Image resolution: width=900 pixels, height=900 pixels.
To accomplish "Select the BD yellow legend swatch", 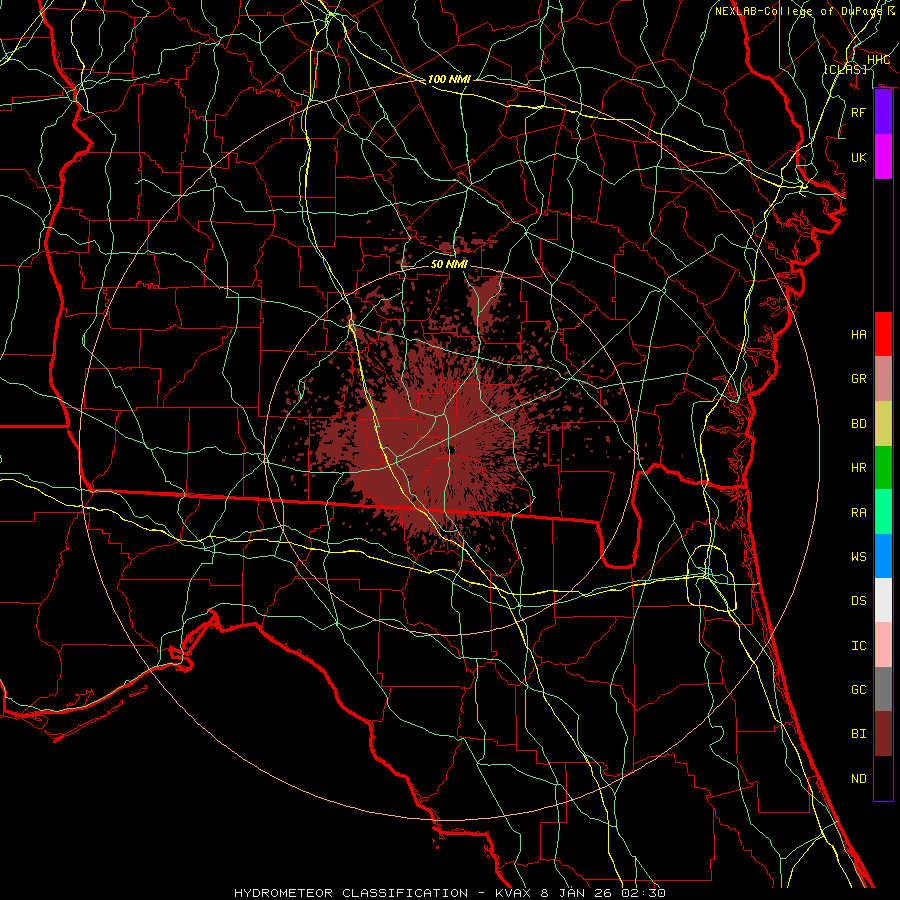I will coord(883,423).
